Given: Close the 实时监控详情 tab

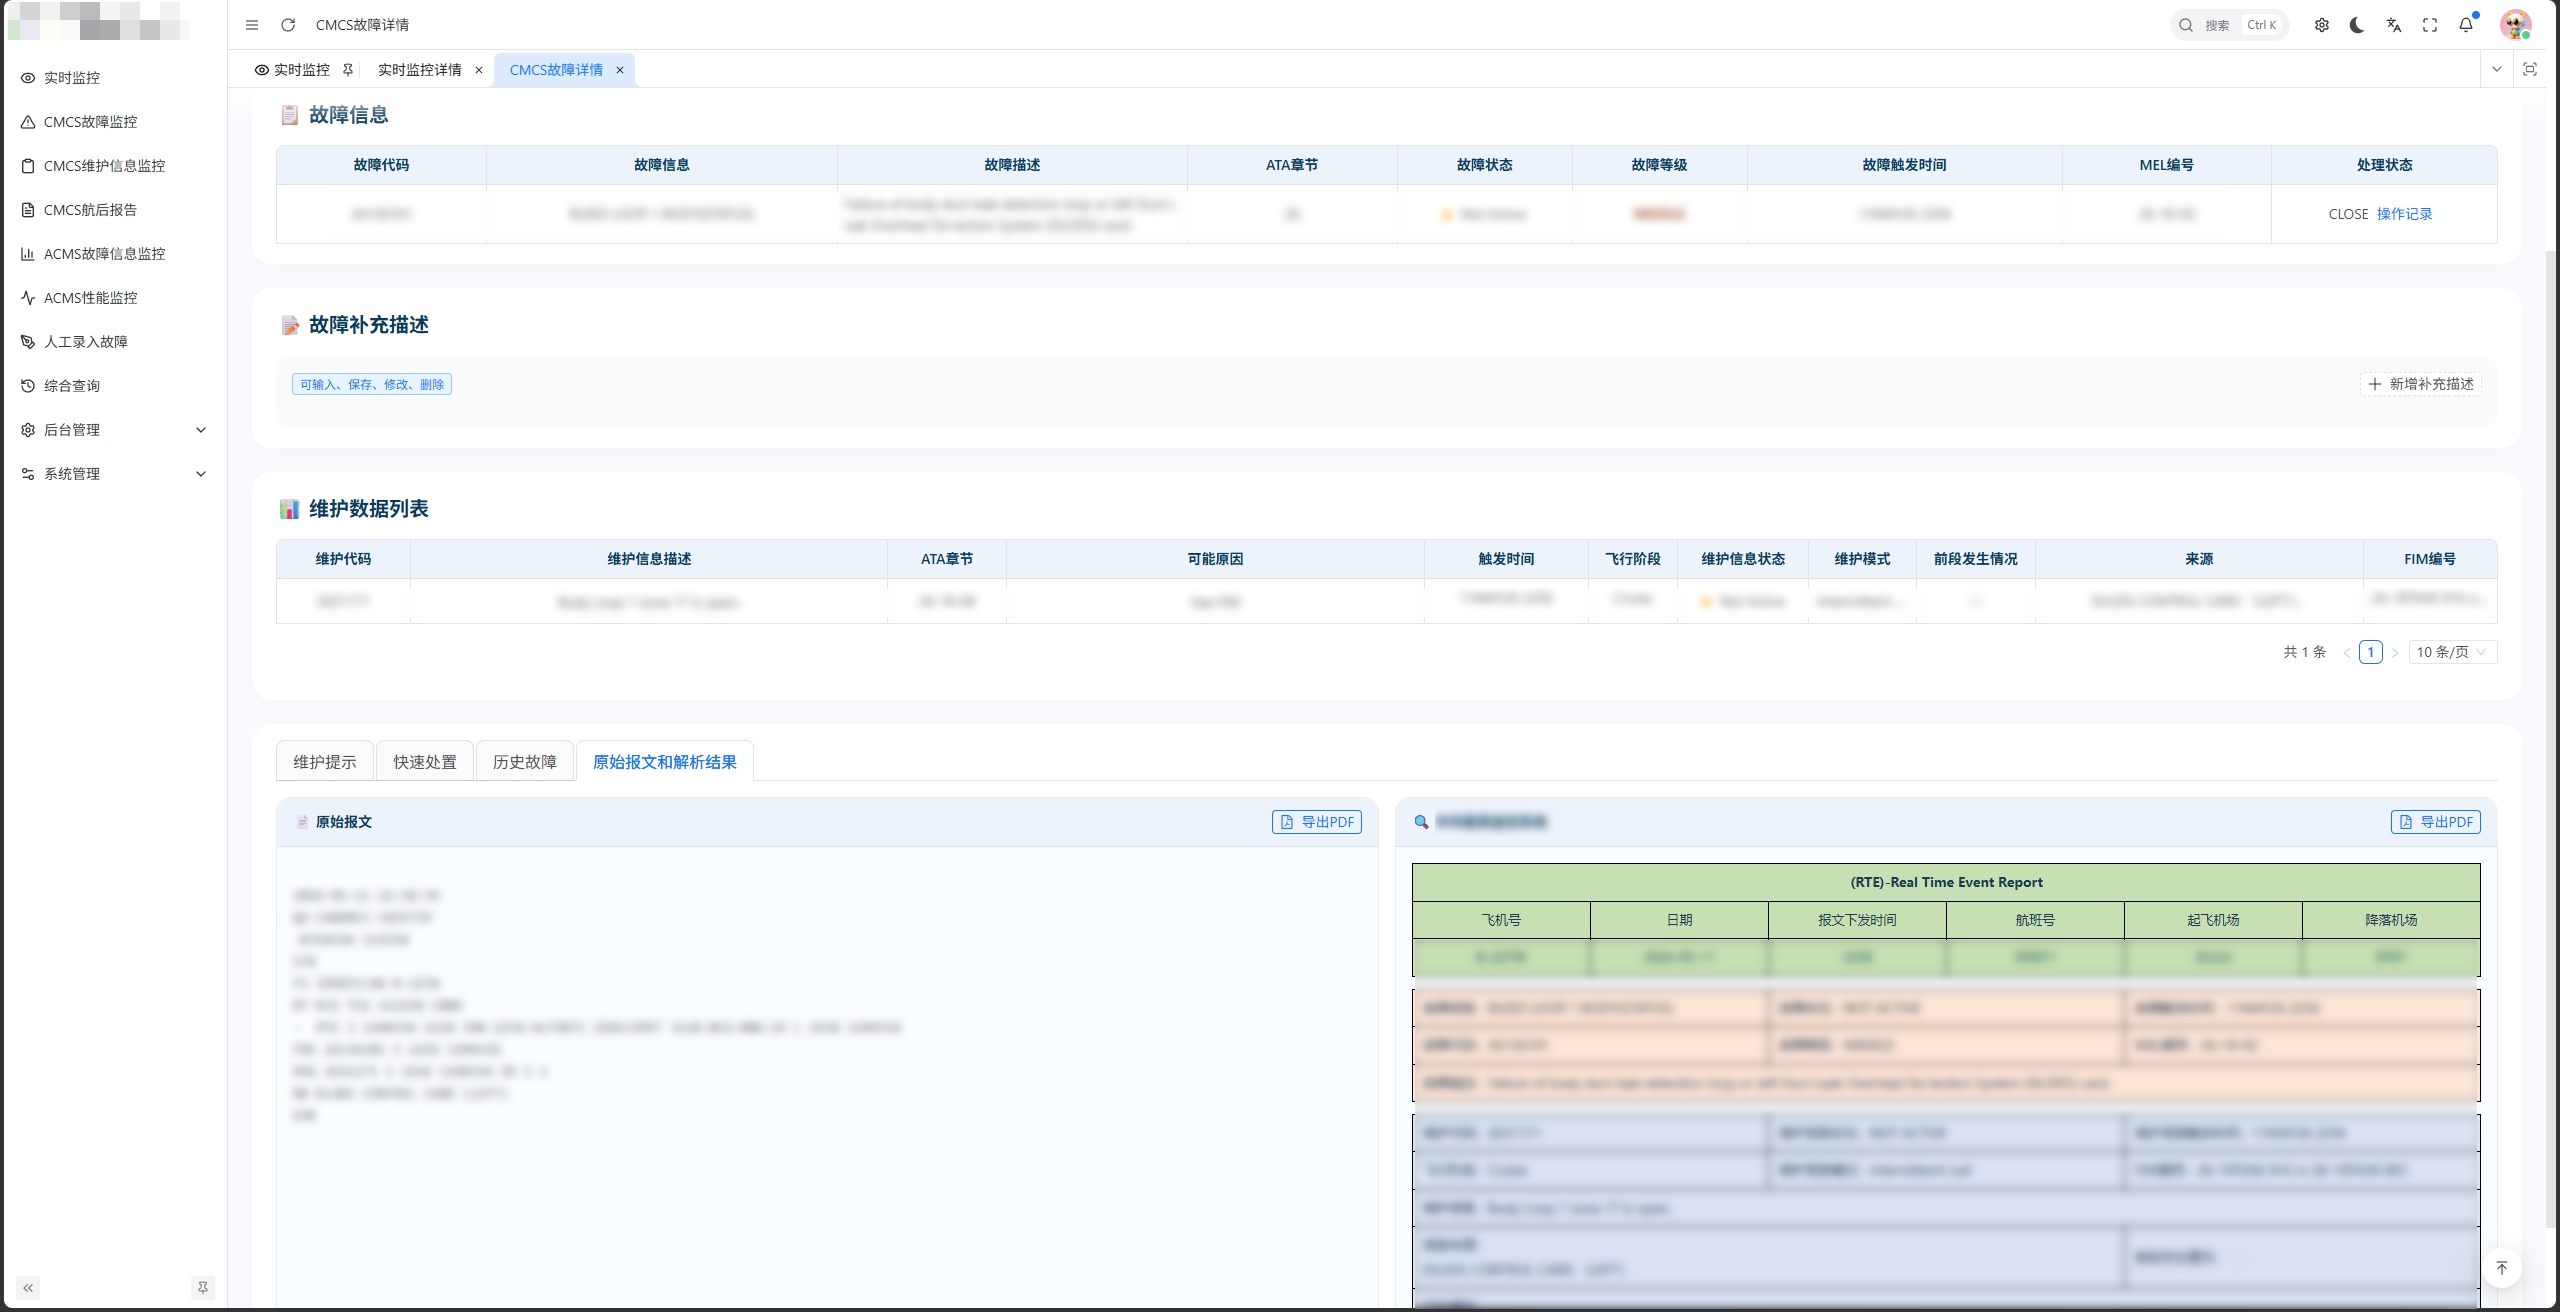Looking at the screenshot, I should pyautogui.click(x=479, y=70).
